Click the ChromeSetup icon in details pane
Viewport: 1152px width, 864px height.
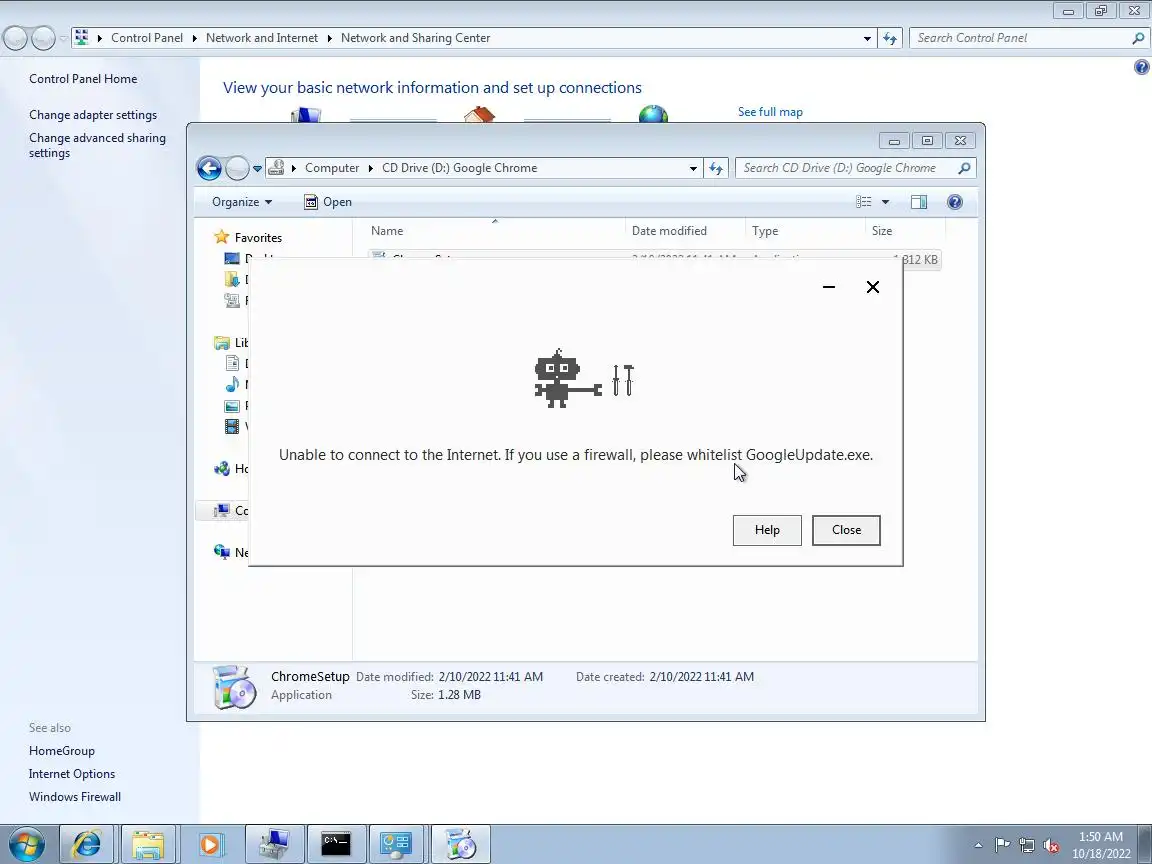pyautogui.click(x=234, y=687)
